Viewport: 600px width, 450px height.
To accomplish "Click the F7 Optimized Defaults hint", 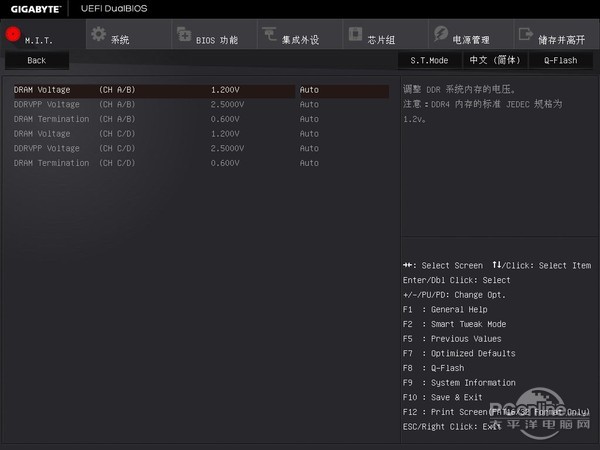I will point(459,354).
